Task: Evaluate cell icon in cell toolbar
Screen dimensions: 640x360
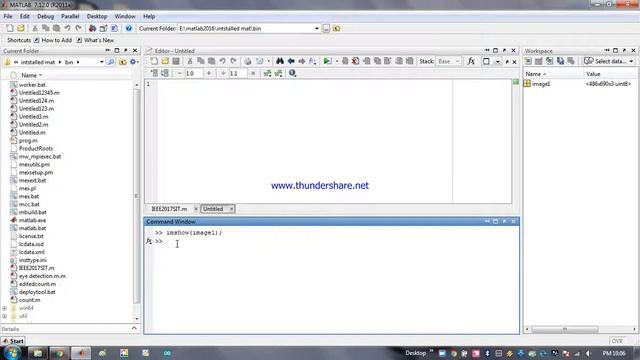Action: point(154,73)
